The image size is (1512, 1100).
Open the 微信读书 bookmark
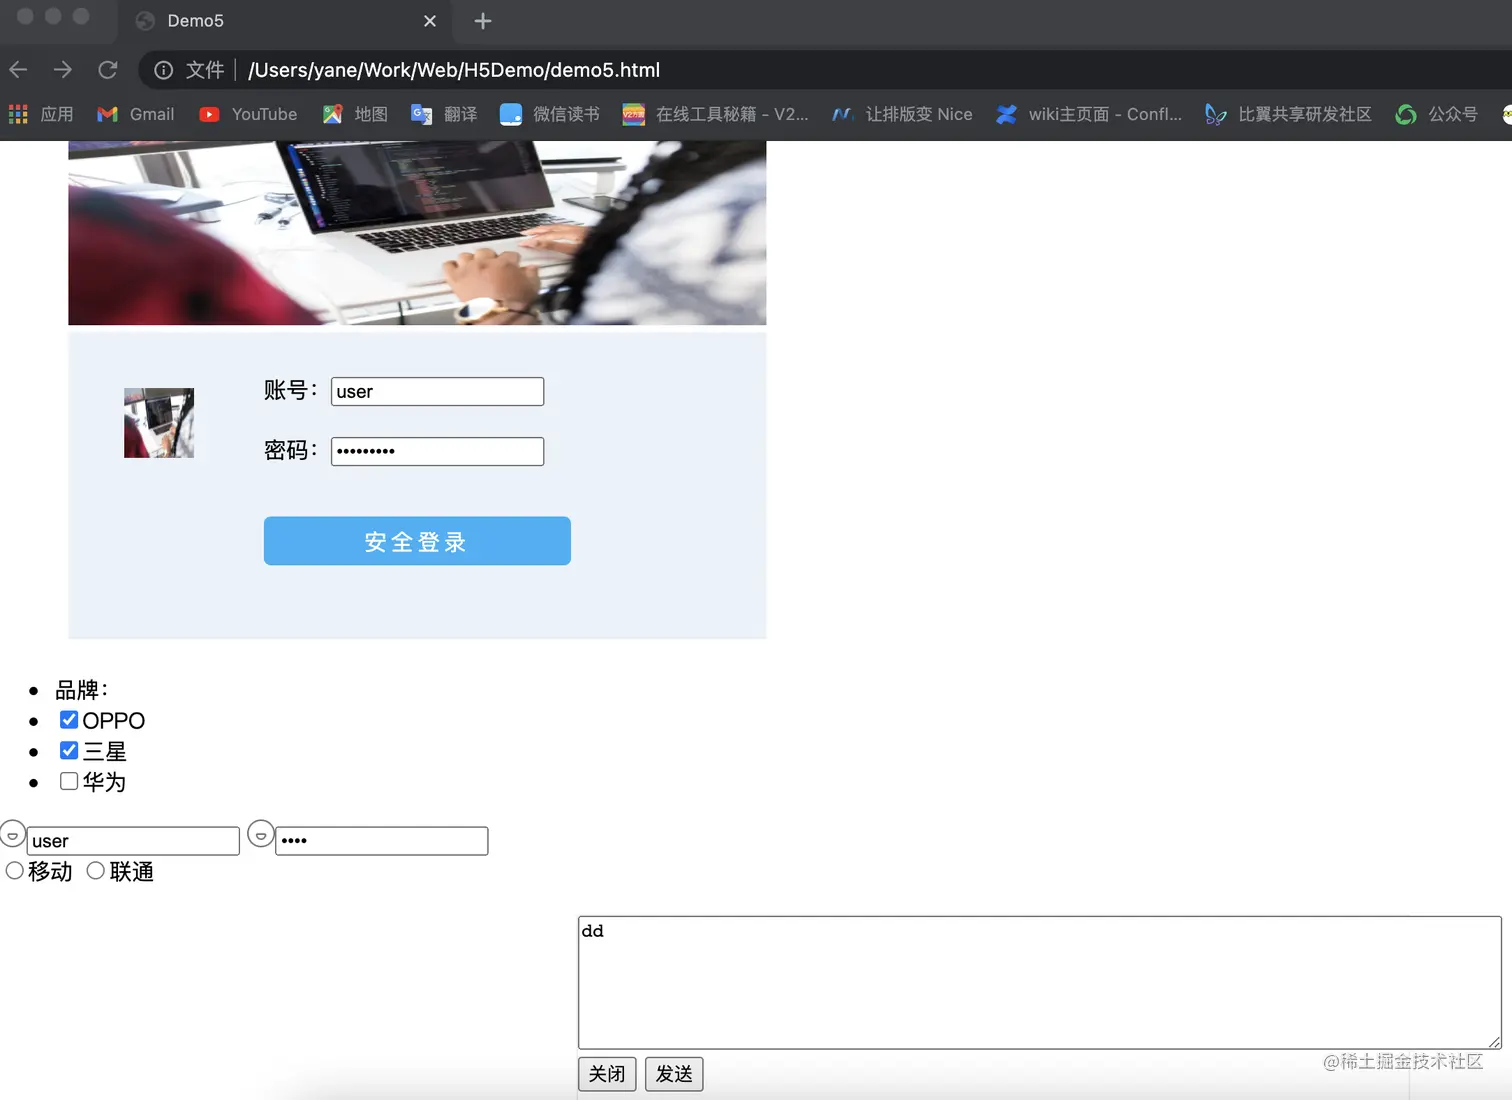[x=551, y=114]
